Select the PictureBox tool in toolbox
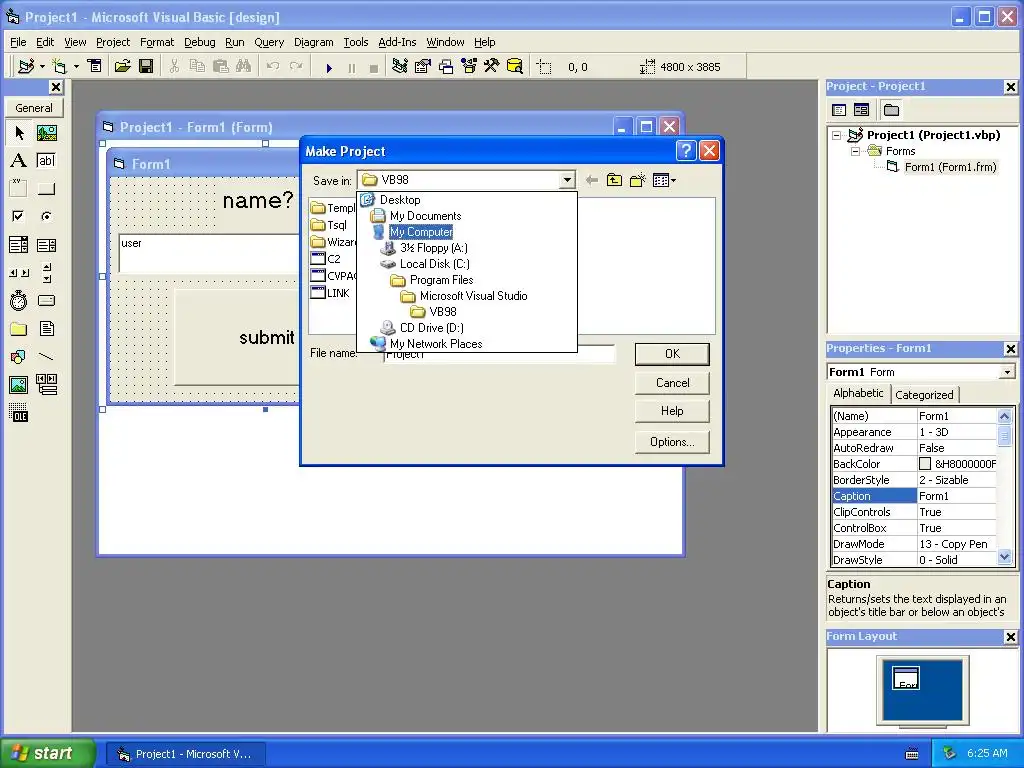This screenshot has height=768, width=1024. pyautogui.click(x=46, y=133)
